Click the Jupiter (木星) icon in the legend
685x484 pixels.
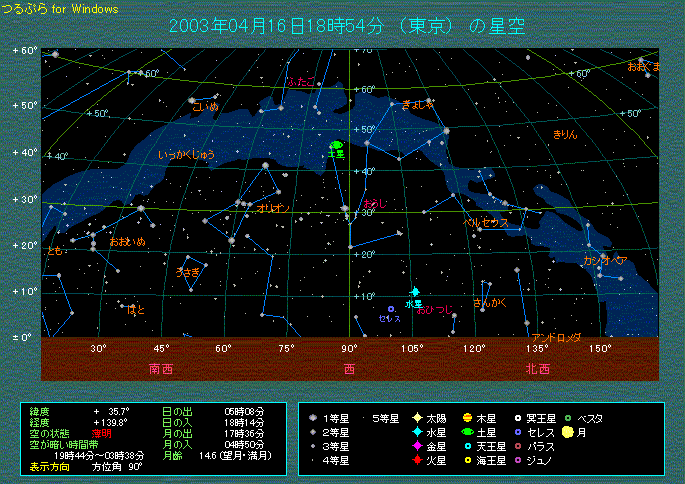click(x=467, y=418)
